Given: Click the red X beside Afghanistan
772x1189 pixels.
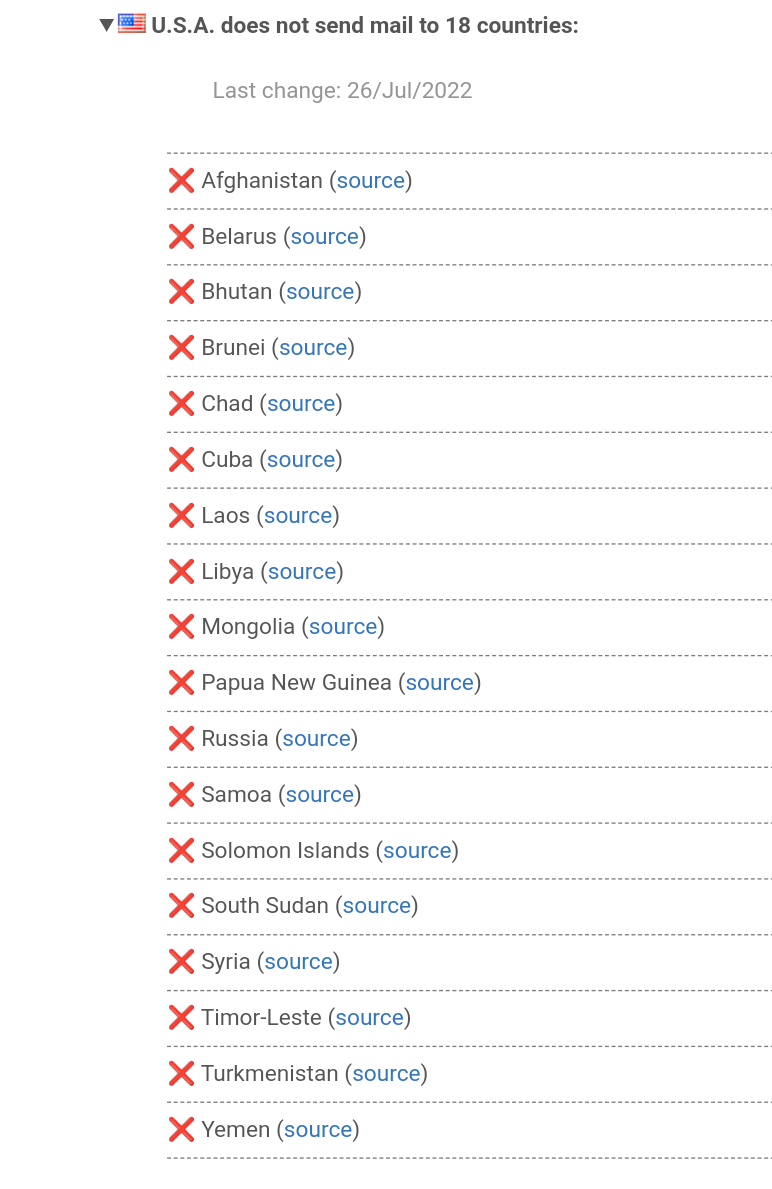Looking at the screenshot, I should click(181, 181).
